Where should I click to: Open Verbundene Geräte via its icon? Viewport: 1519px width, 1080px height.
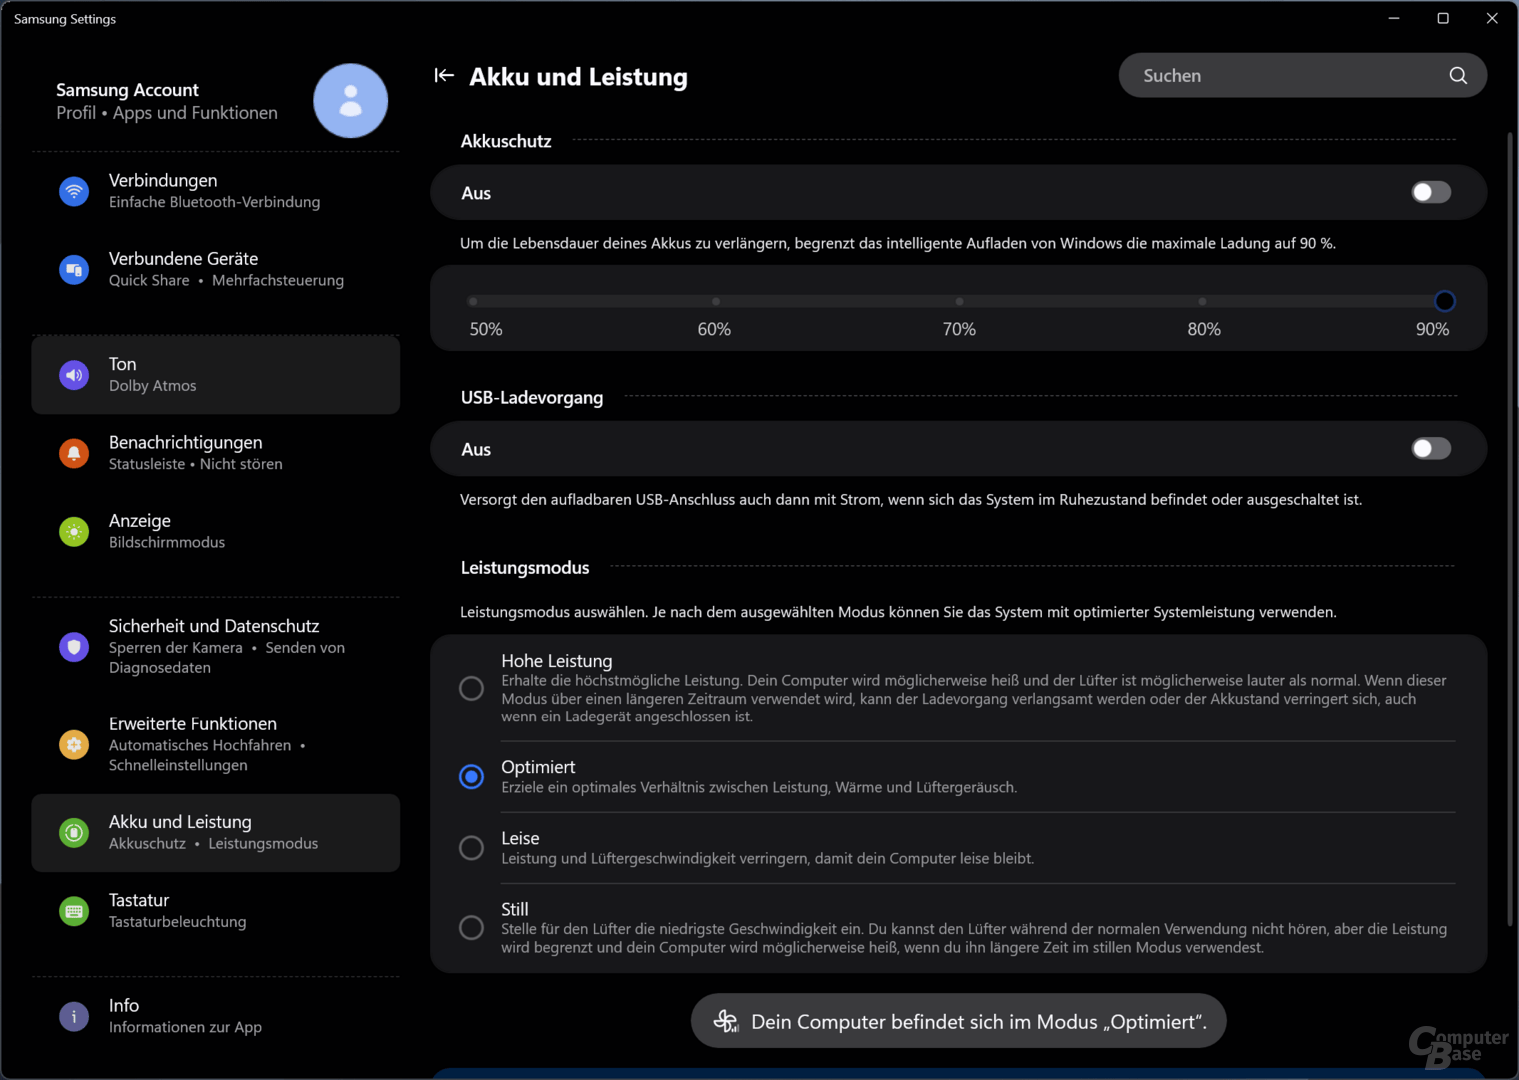point(74,269)
